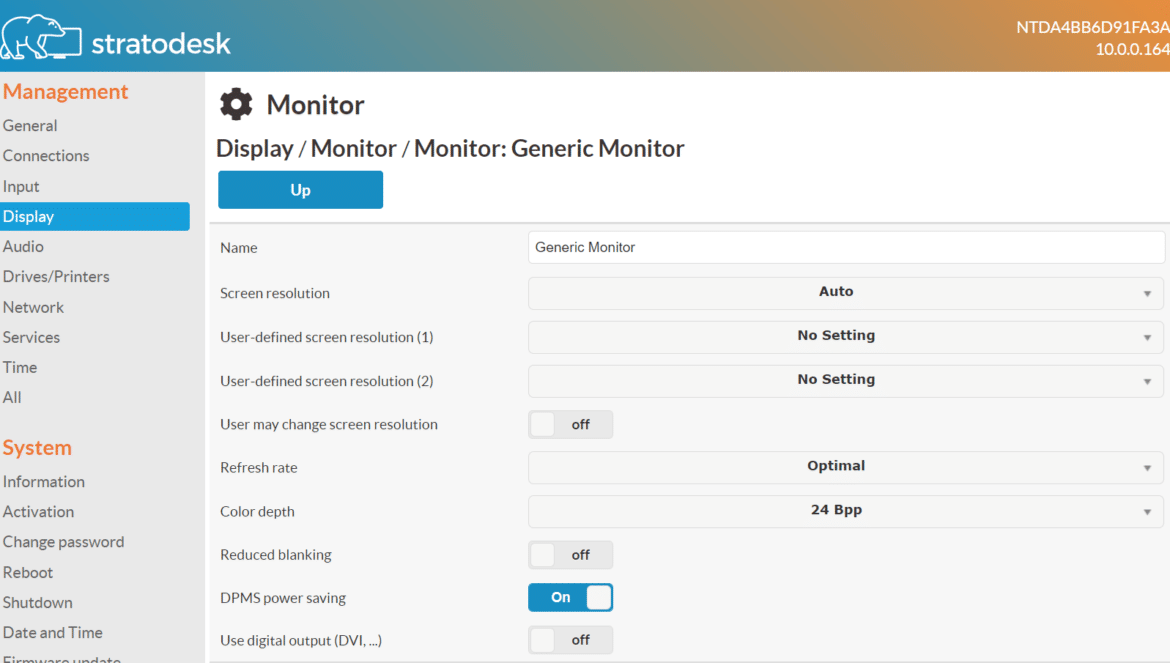
Task: Click the stratodesk brand name text
Action: point(160,43)
